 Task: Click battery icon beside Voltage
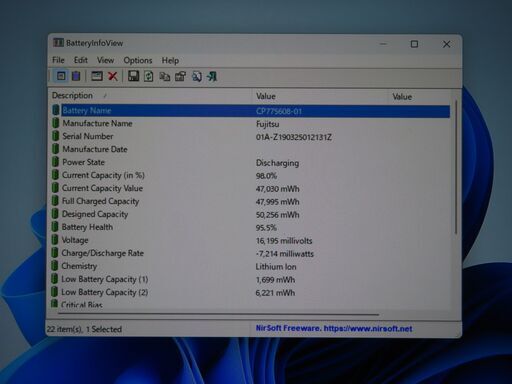(55, 240)
